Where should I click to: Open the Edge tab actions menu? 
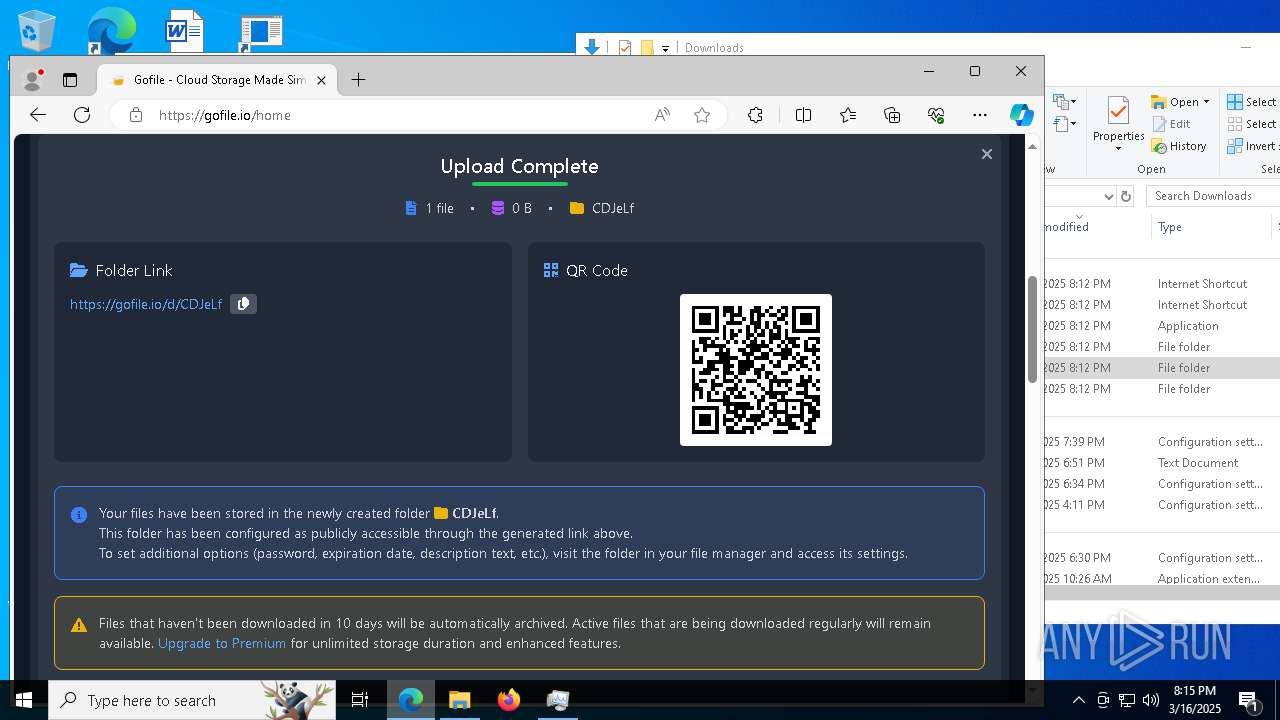point(70,80)
